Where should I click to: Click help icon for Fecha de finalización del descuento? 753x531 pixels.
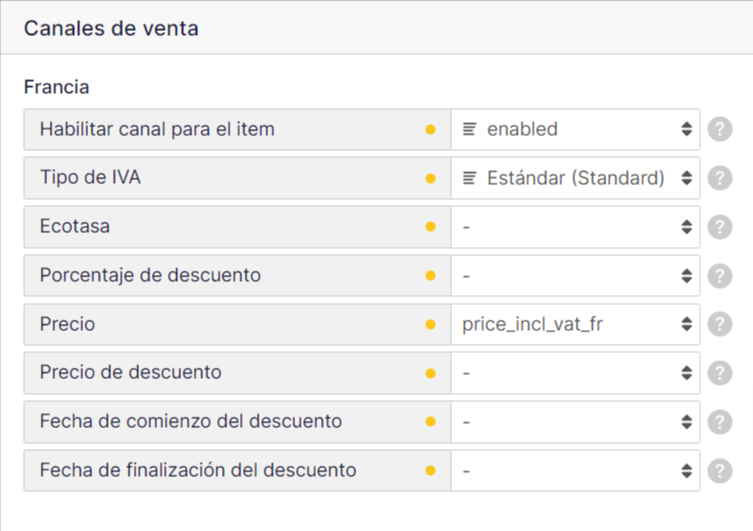[719, 470]
